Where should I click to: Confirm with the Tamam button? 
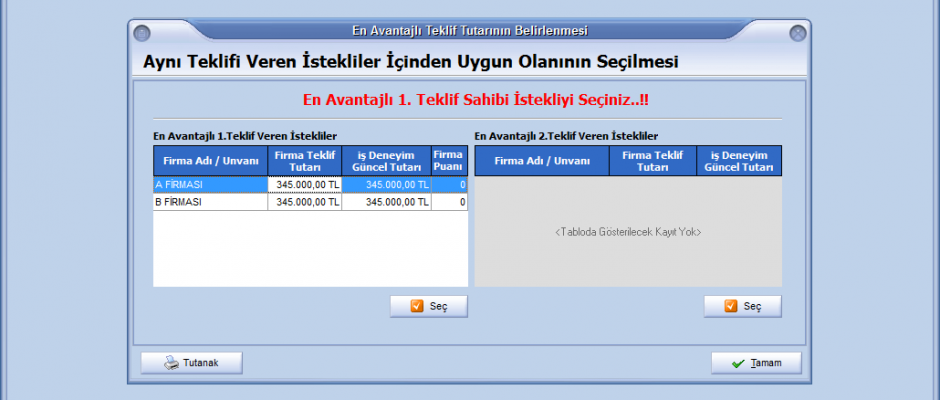[x=756, y=363]
